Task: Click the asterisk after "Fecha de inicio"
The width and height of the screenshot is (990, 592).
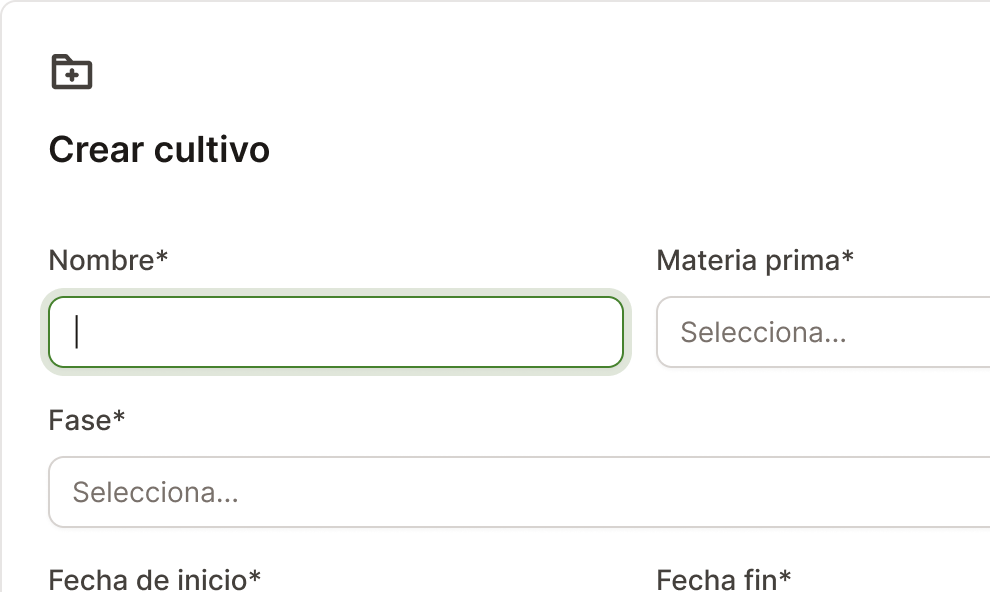Action: pos(255,577)
